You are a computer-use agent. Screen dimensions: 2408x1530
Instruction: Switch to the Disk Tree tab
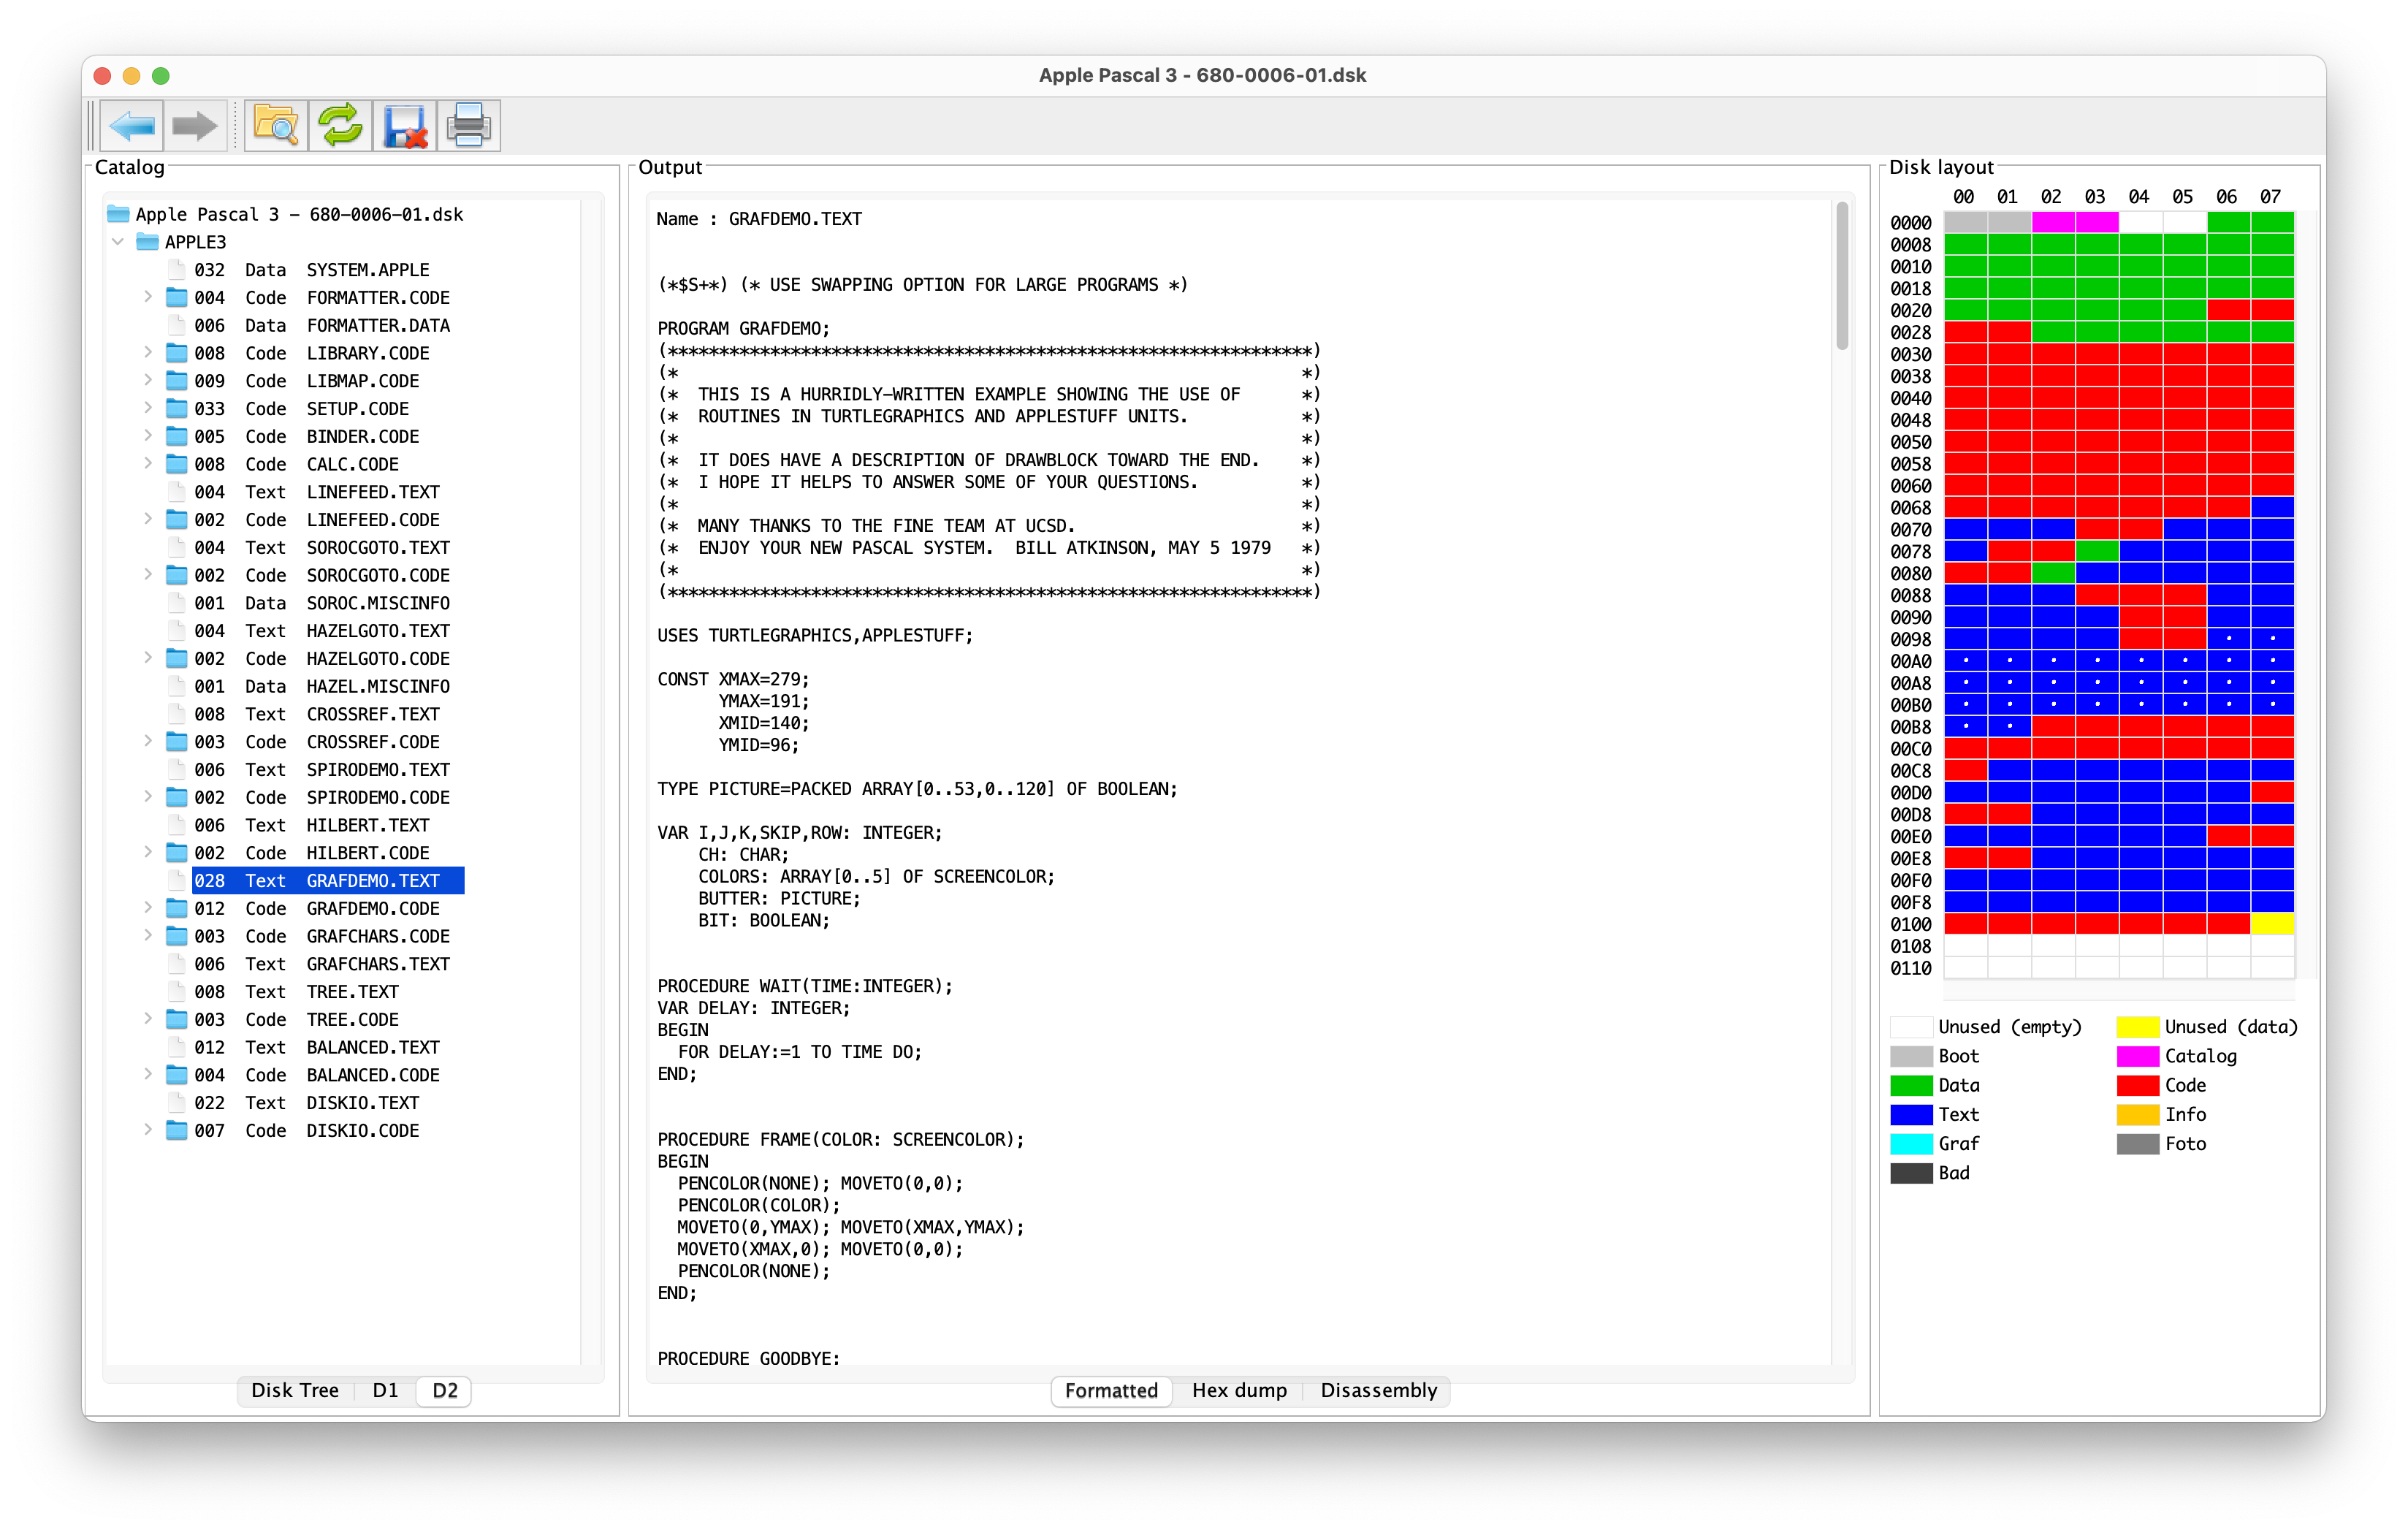(295, 1391)
